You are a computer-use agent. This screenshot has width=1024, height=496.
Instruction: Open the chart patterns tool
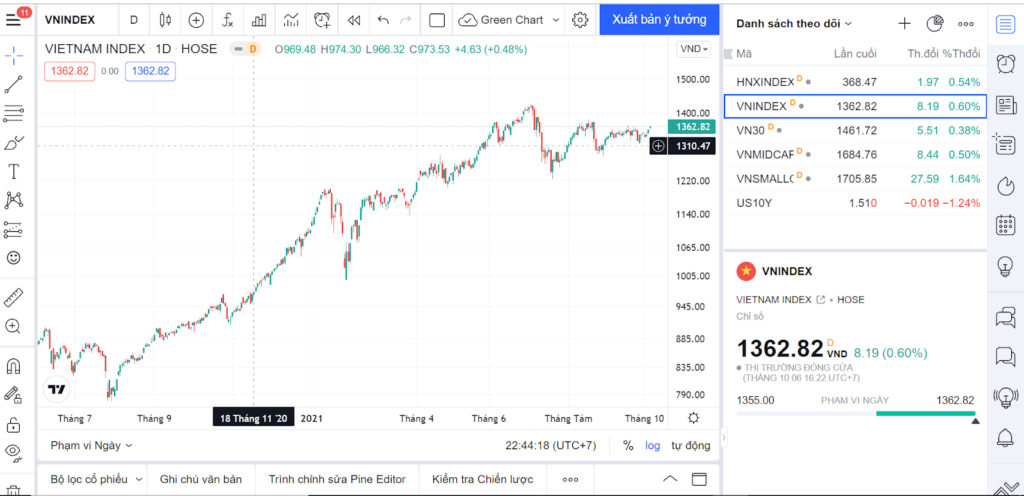14,200
